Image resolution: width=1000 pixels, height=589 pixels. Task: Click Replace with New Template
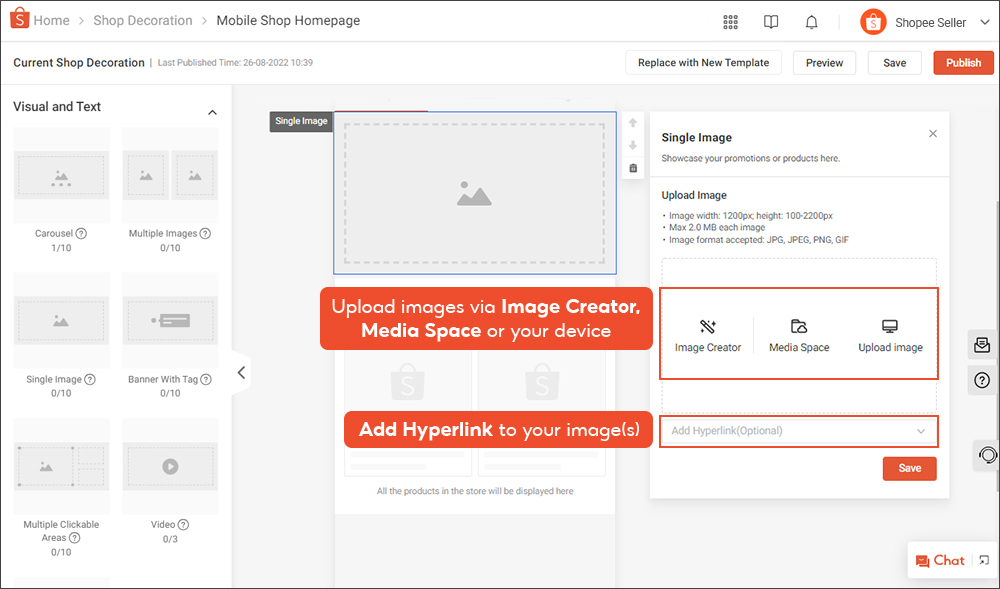pos(703,62)
